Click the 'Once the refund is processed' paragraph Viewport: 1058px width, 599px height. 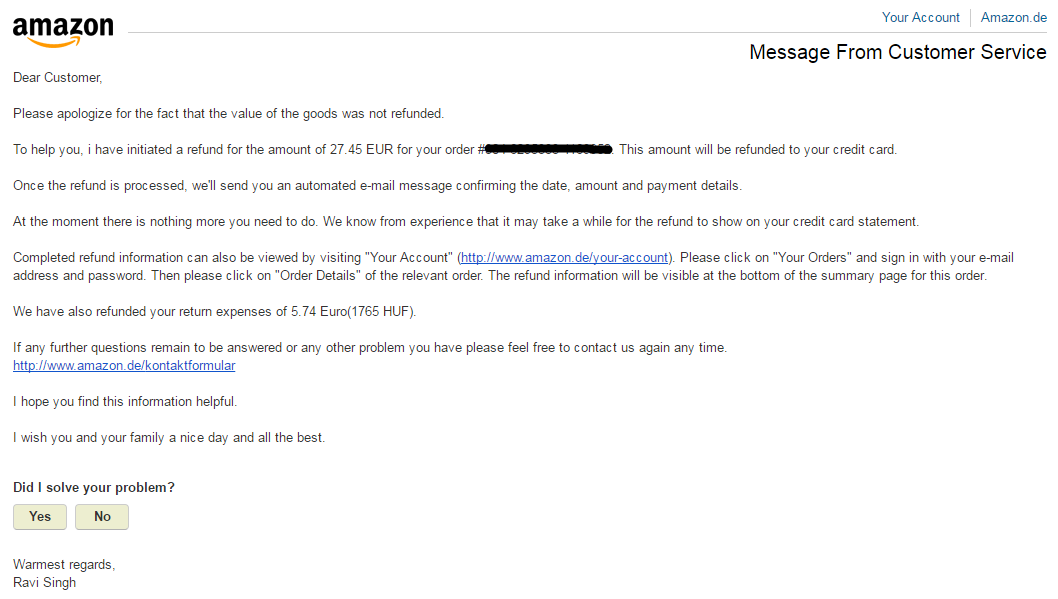tap(377, 186)
